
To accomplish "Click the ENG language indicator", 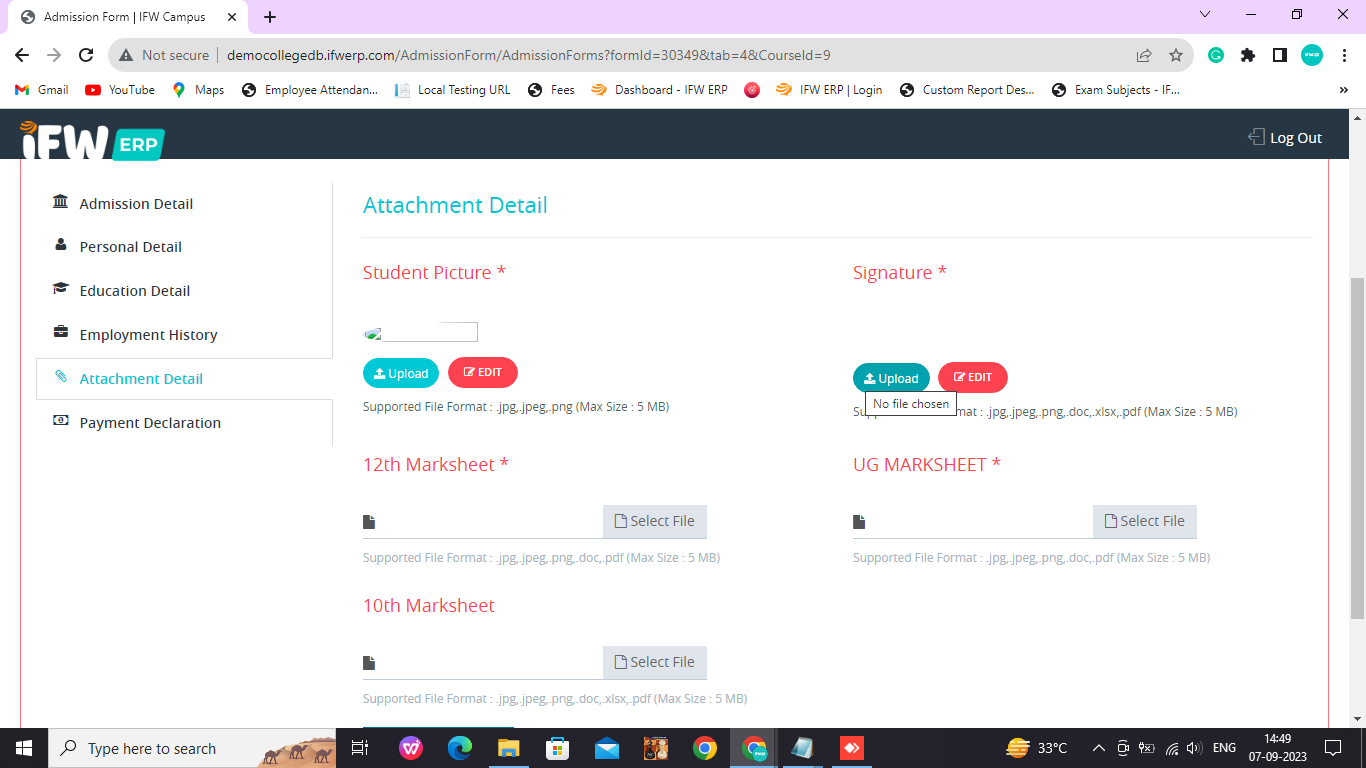I will click(1224, 748).
